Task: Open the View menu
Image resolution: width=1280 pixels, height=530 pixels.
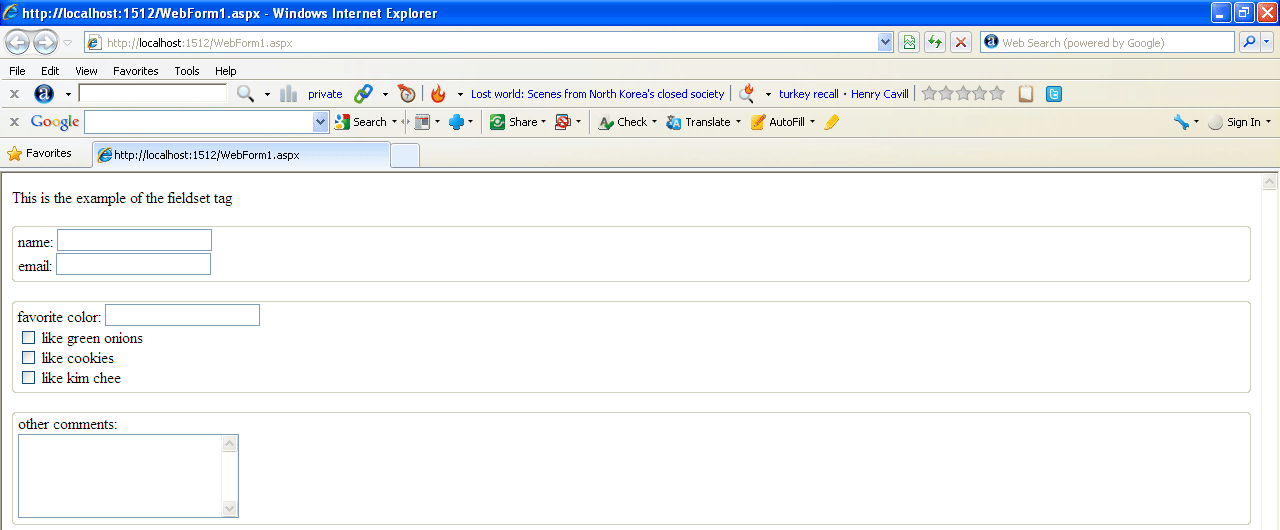Action: coord(86,71)
